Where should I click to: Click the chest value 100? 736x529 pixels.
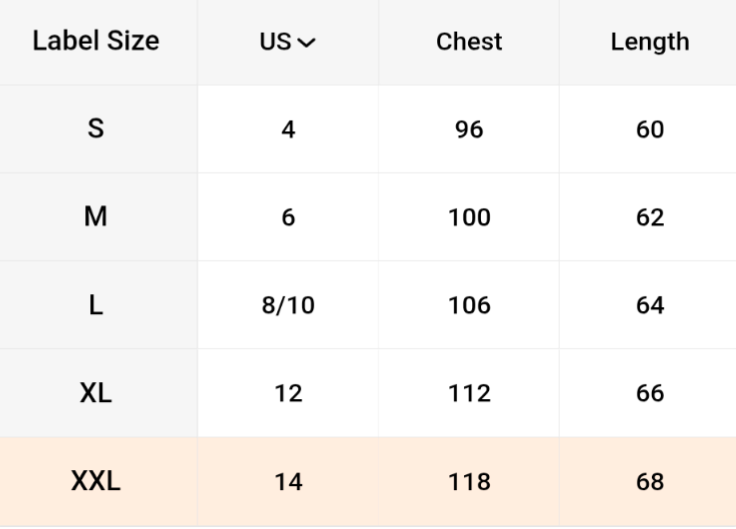pos(469,218)
